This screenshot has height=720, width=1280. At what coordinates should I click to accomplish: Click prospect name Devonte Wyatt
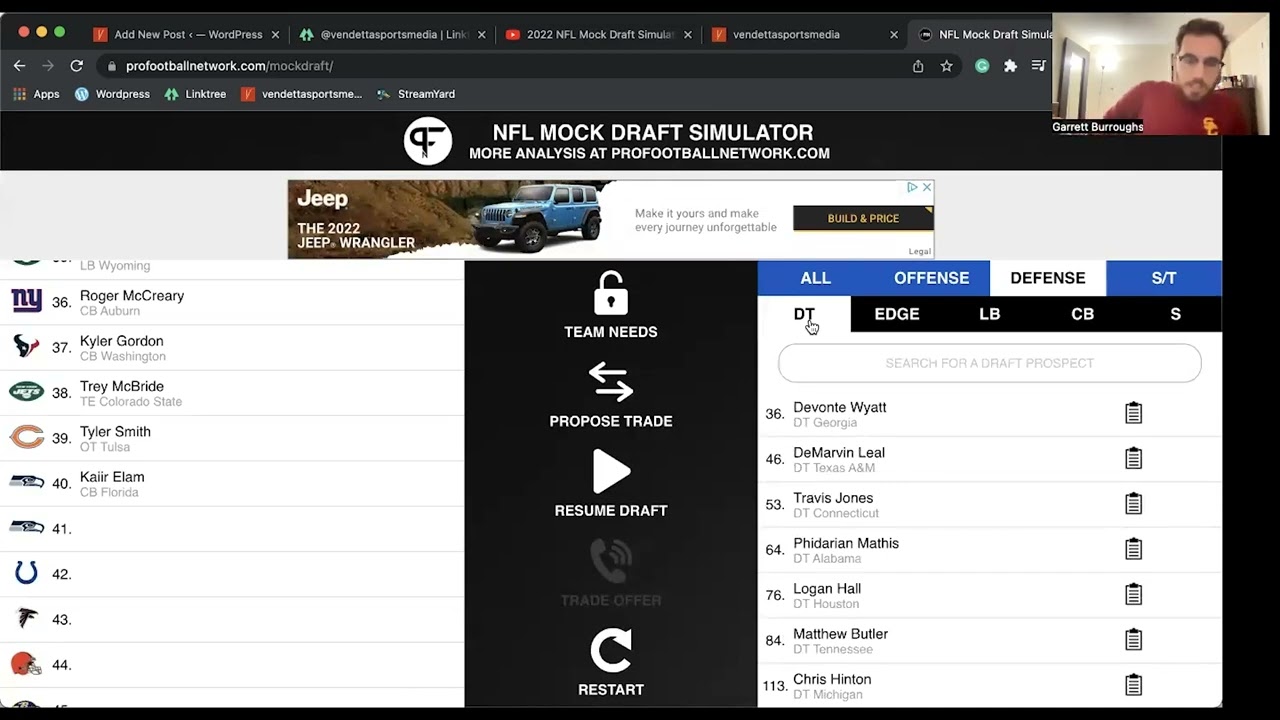coord(839,407)
